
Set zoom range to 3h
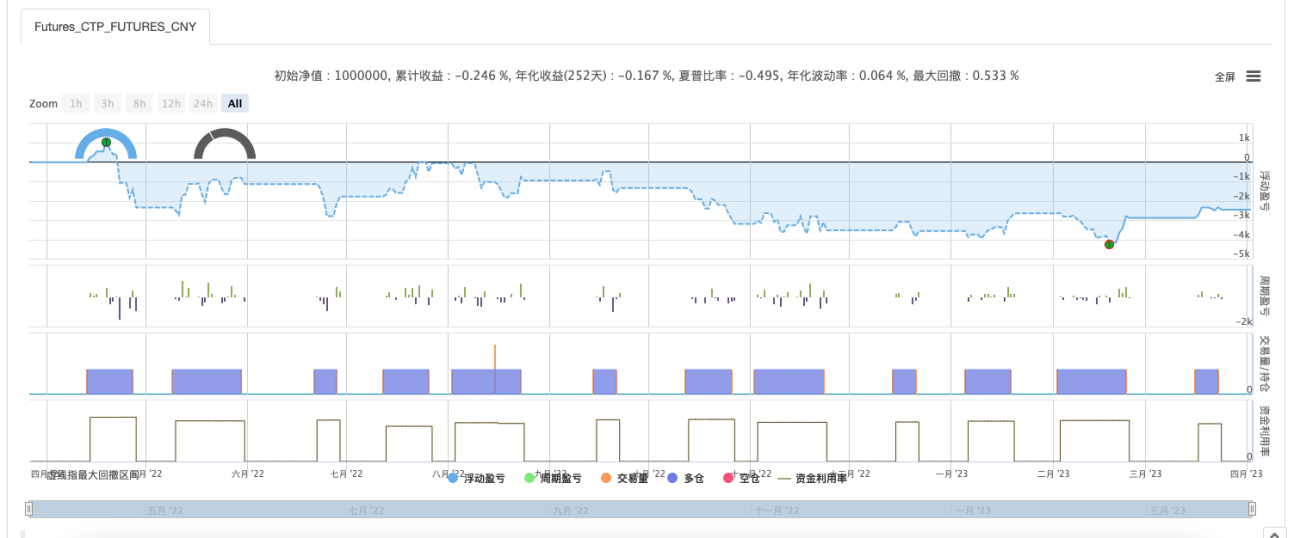click(107, 103)
